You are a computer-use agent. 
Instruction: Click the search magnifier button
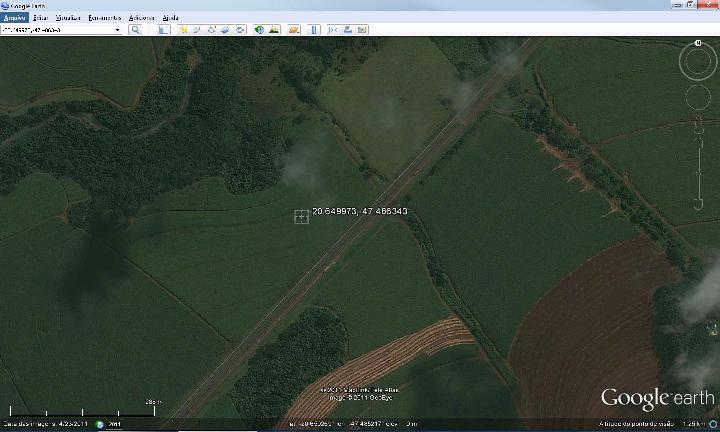135,30
